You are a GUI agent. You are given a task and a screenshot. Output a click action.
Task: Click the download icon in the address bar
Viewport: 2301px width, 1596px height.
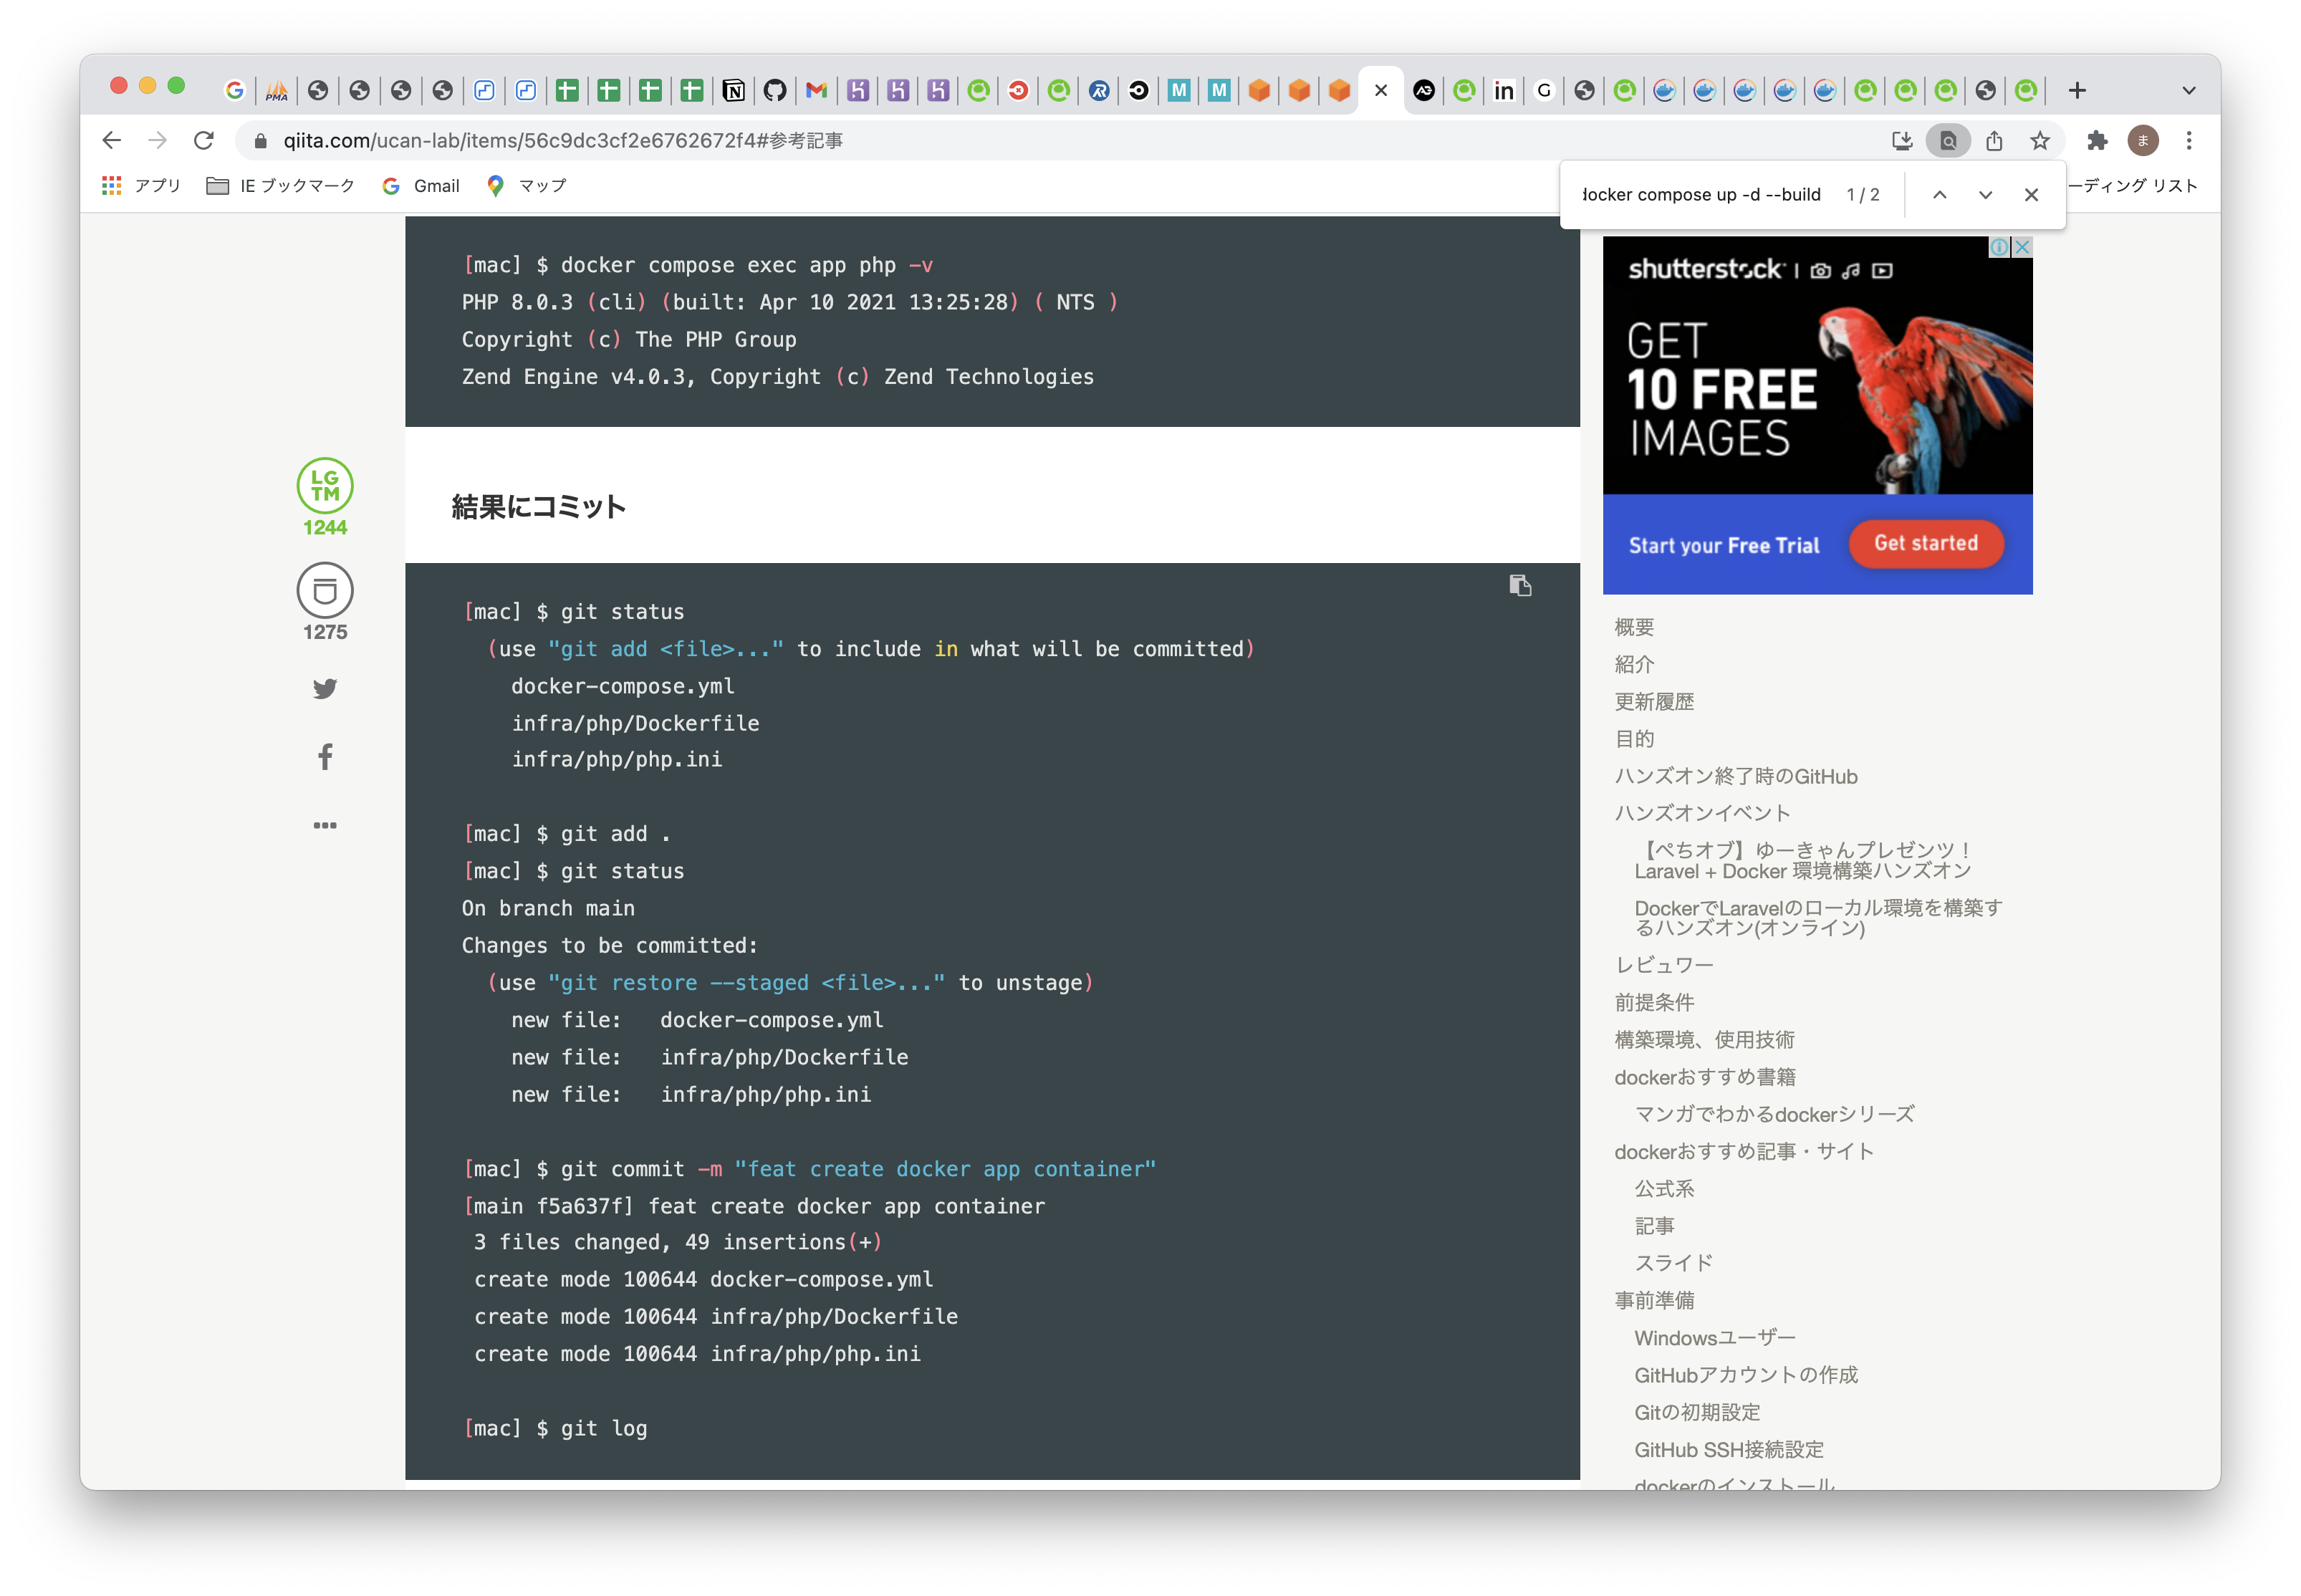[x=1901, y=140]
